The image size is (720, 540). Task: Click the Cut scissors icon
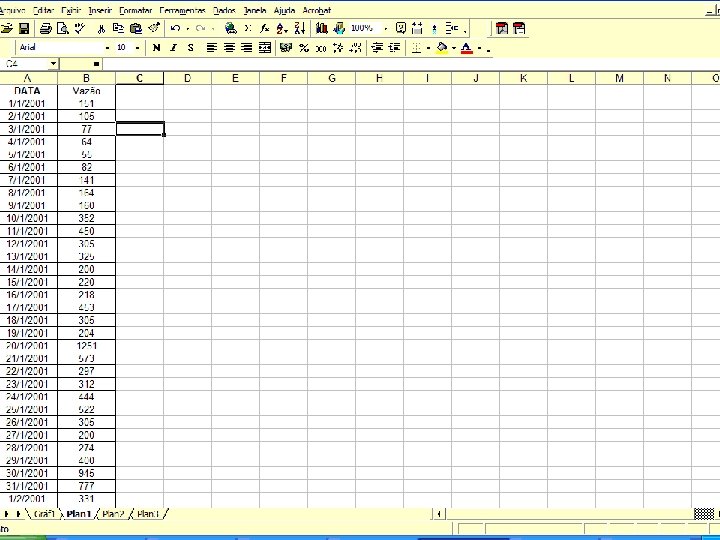(101, 28)
